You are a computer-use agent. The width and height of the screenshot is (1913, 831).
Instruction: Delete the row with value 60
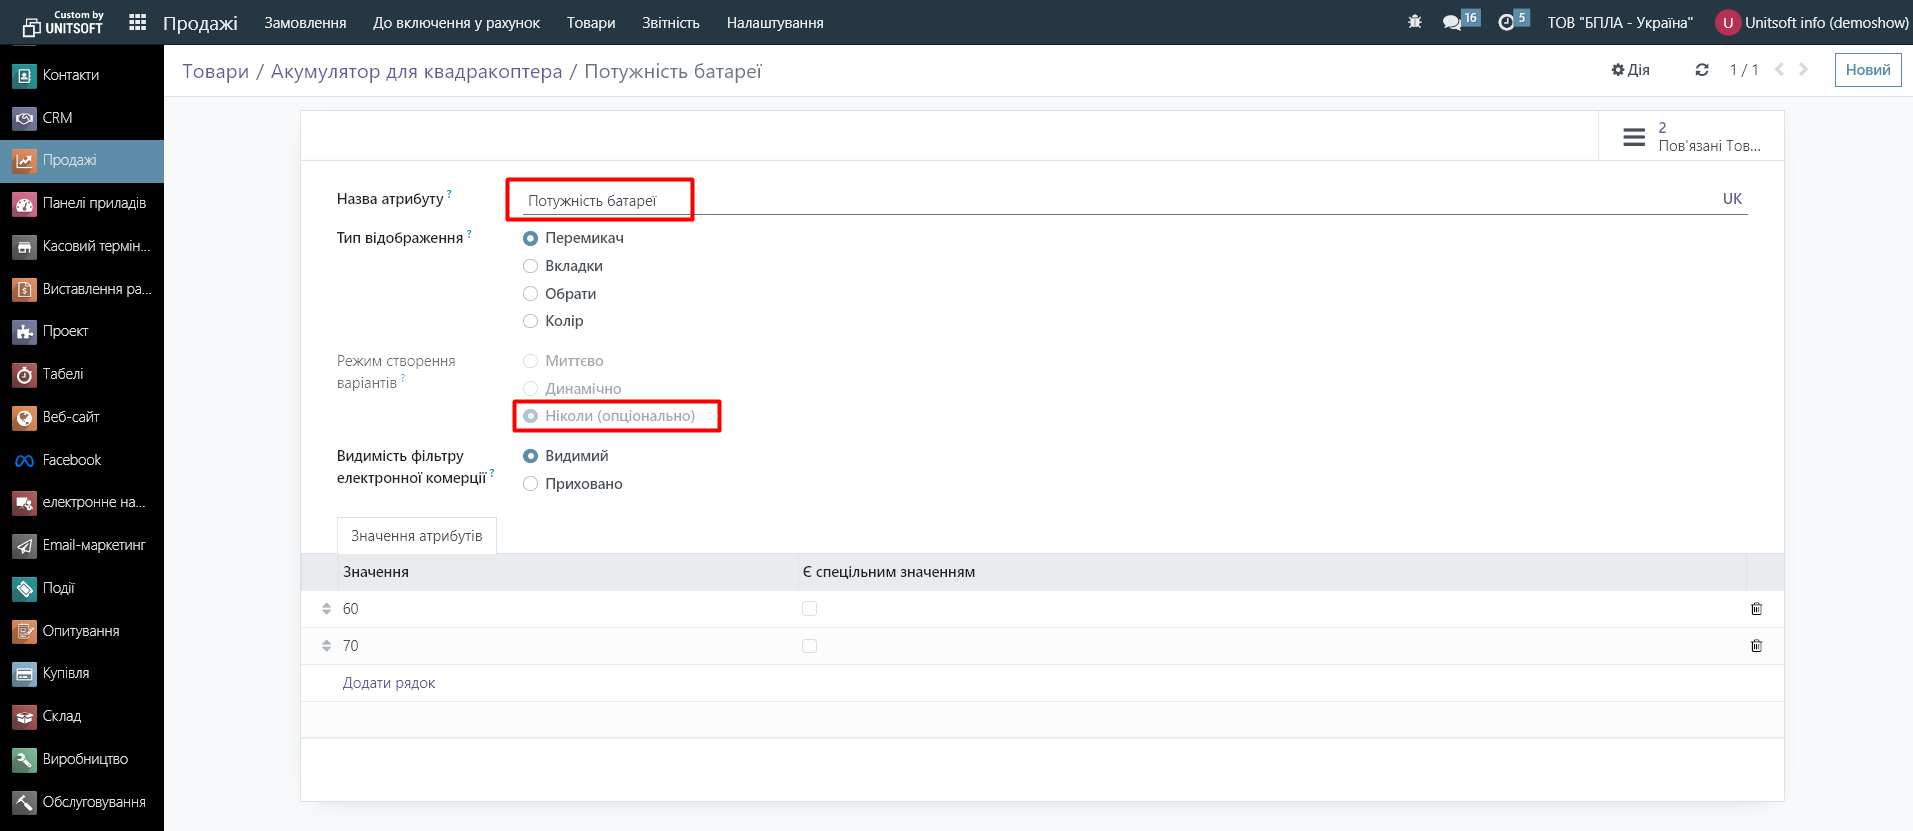1756,609
